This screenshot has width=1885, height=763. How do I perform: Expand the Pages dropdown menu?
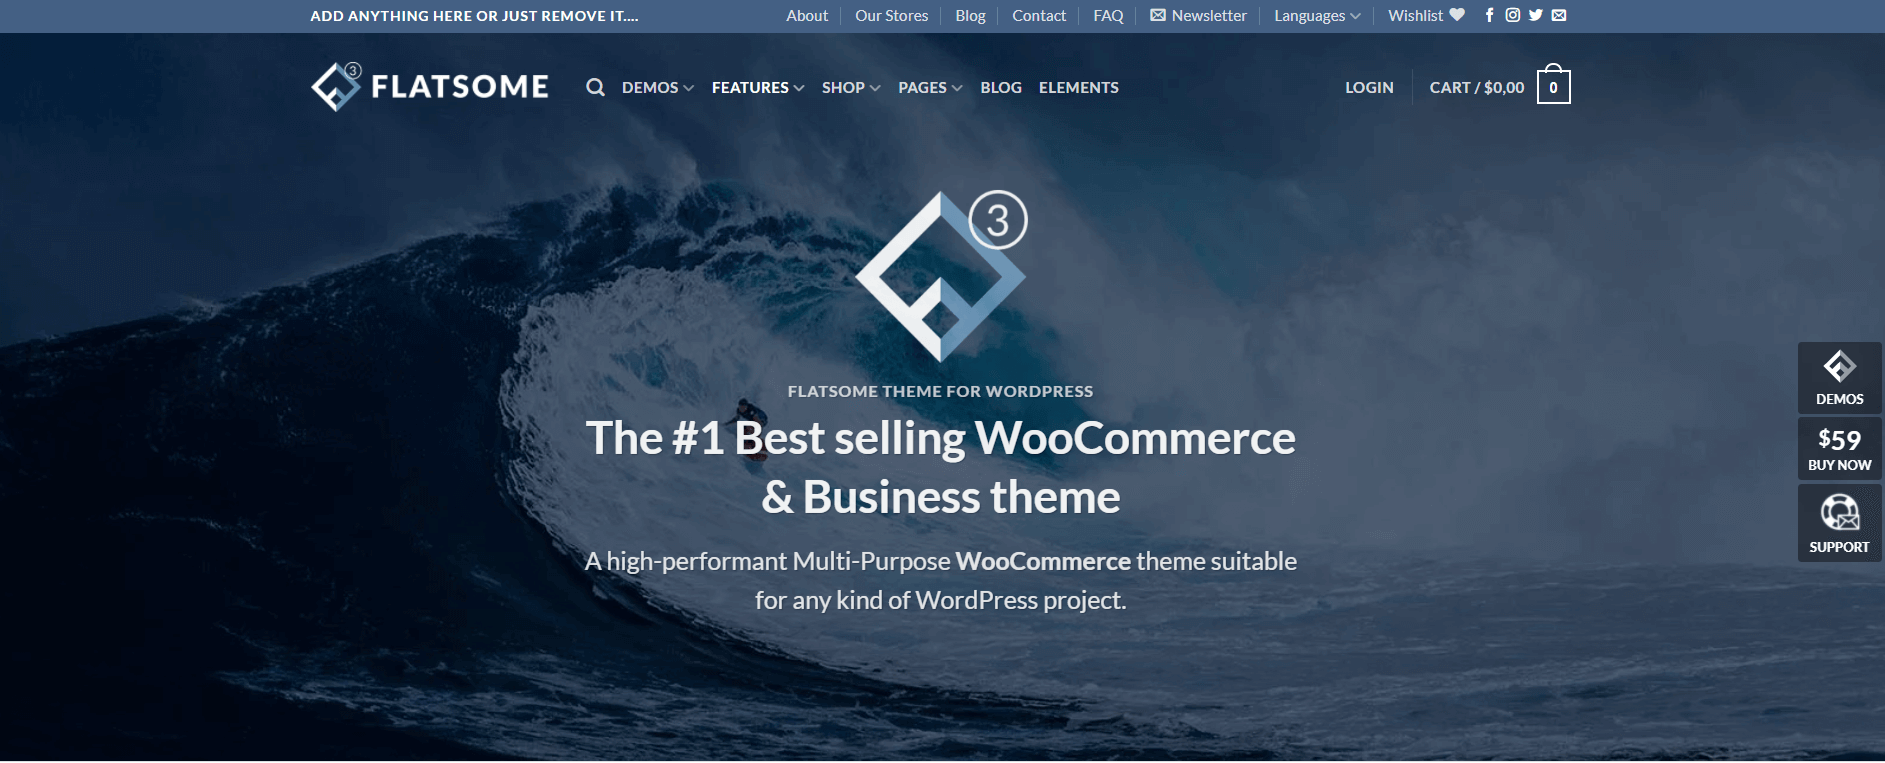(x=930, y=87)
